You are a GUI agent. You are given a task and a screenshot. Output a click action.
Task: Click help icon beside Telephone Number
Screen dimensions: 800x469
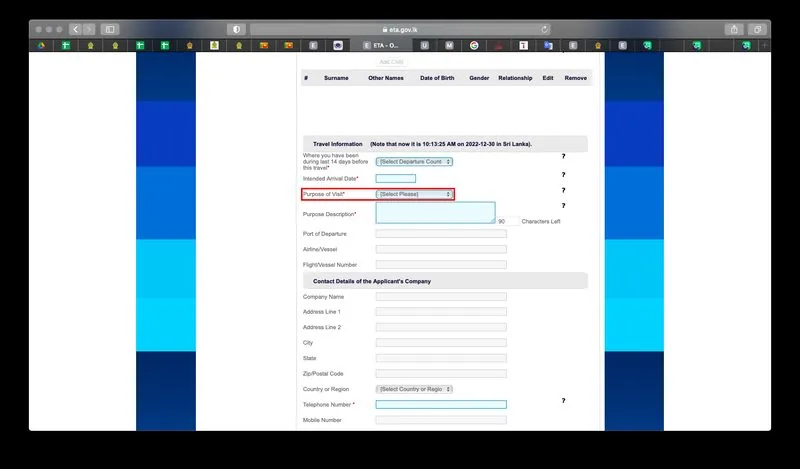(563, 400)
